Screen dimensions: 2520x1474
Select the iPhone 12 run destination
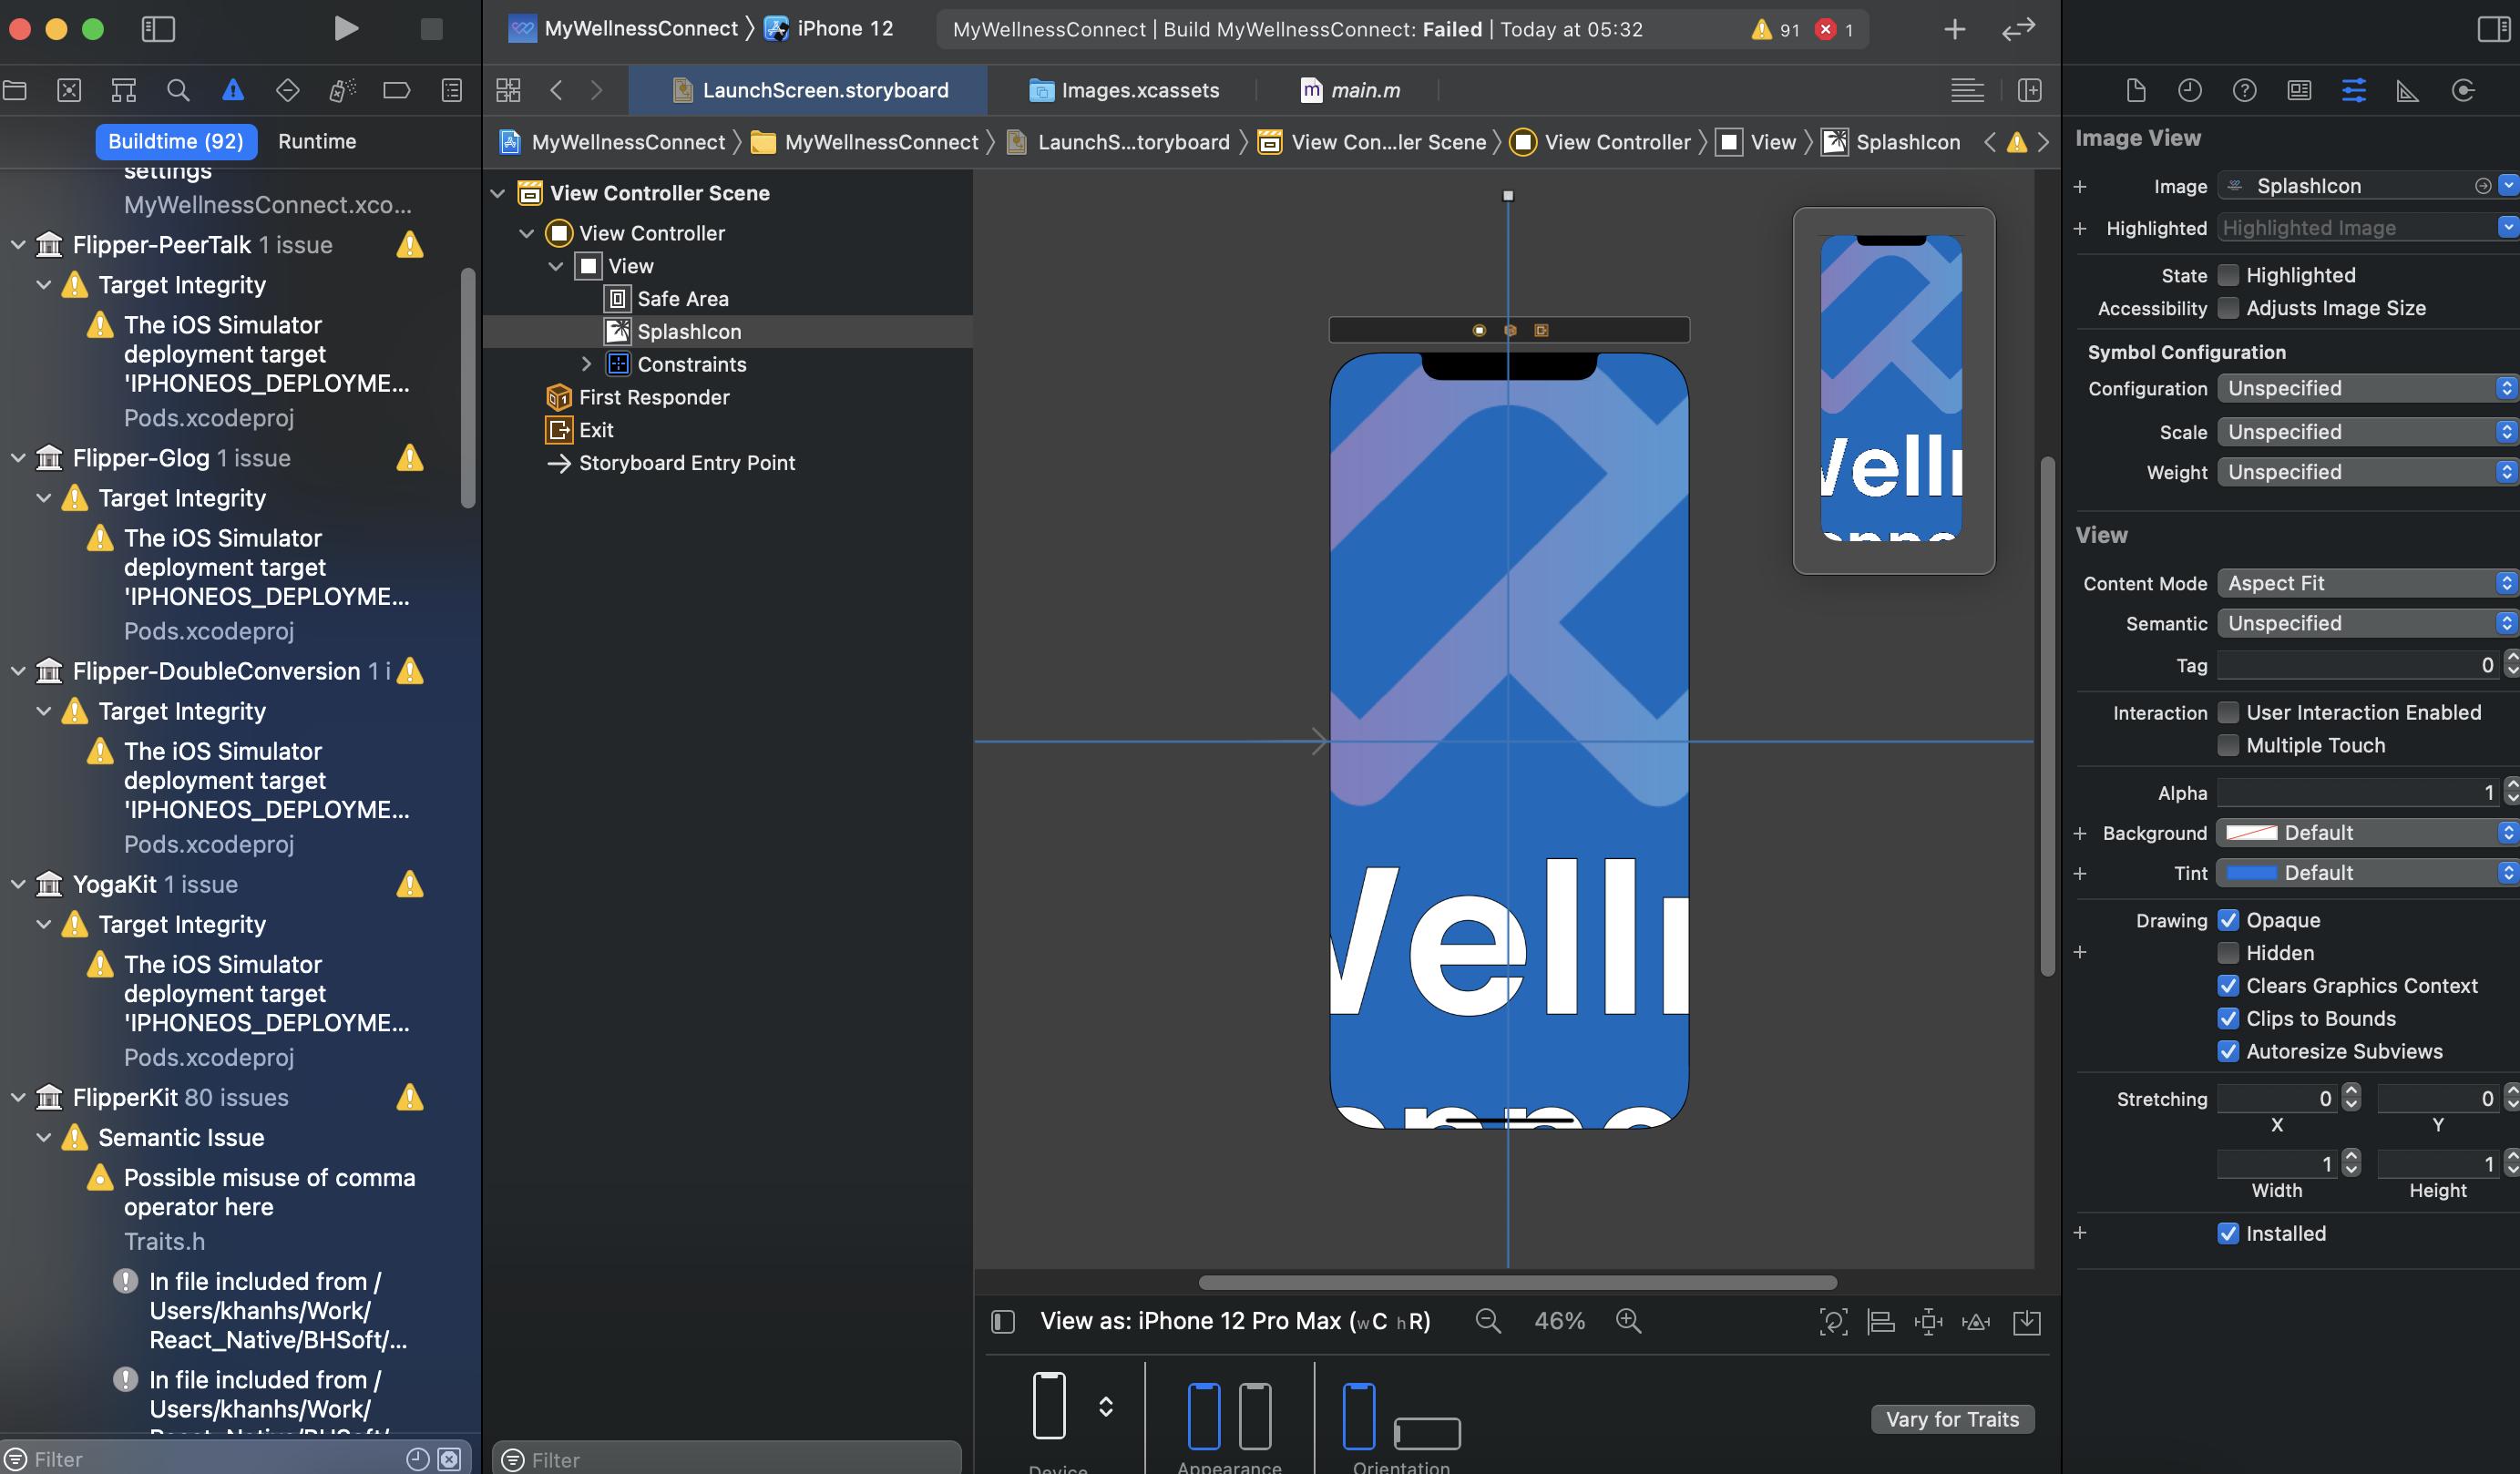pos(829,29)
